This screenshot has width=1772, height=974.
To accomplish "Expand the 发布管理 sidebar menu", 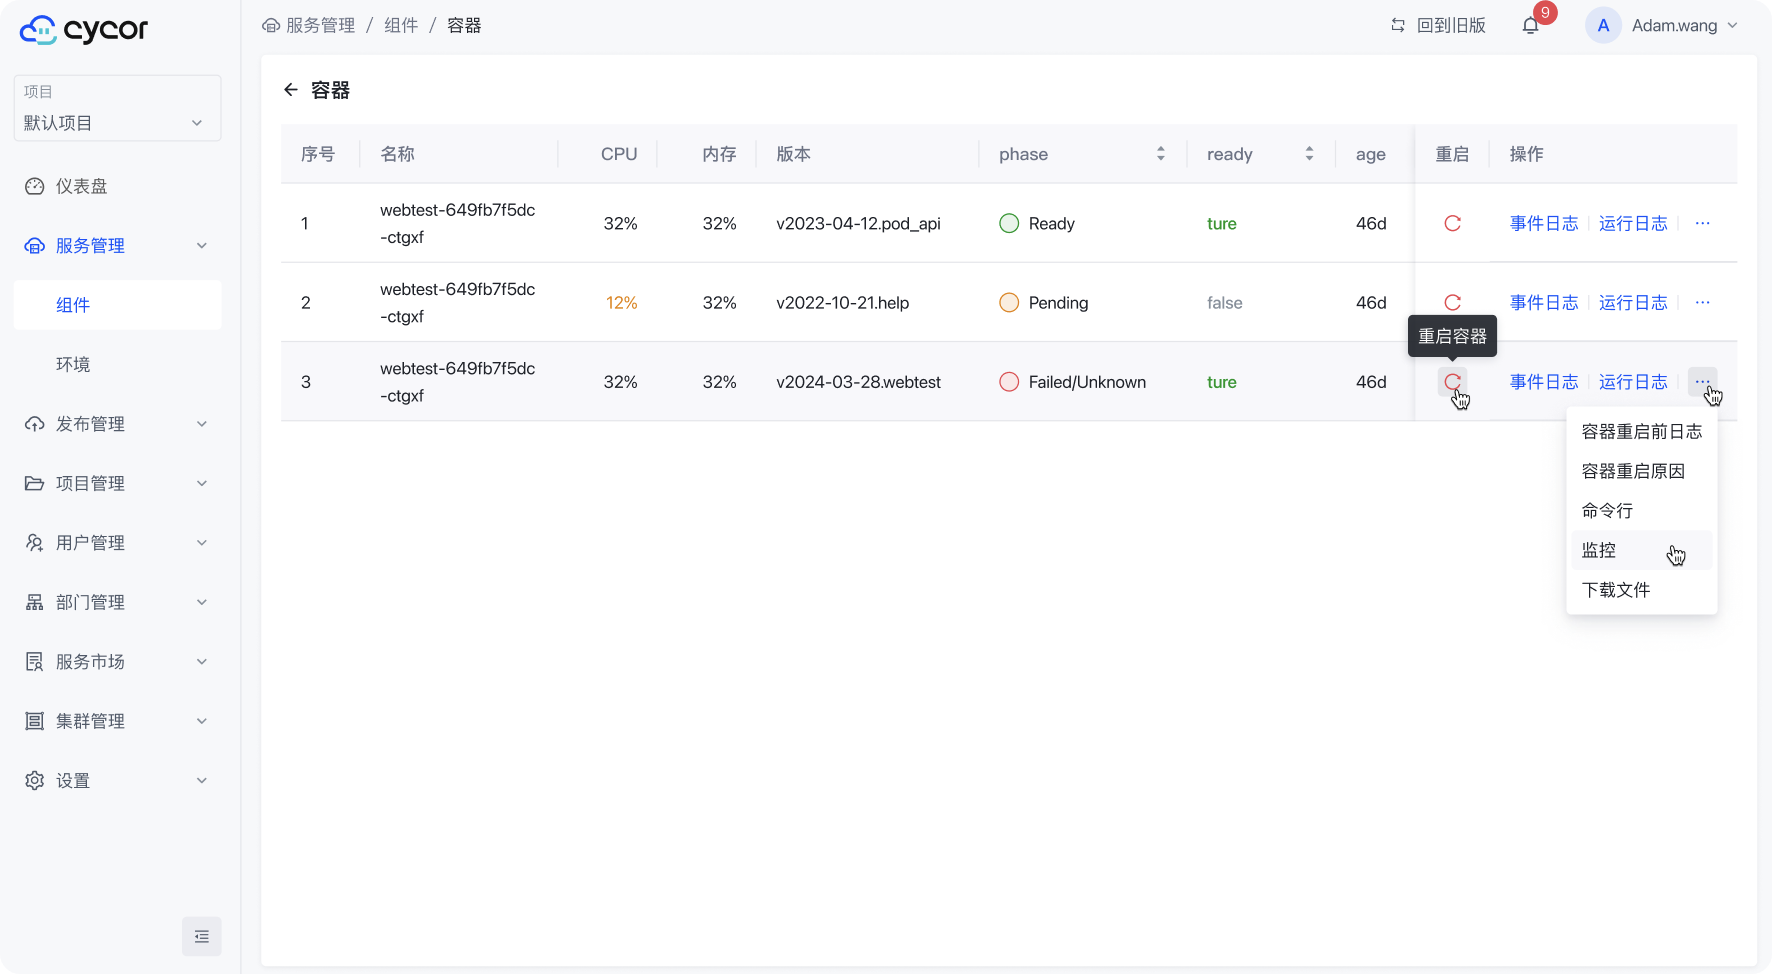I will (117, 424).
